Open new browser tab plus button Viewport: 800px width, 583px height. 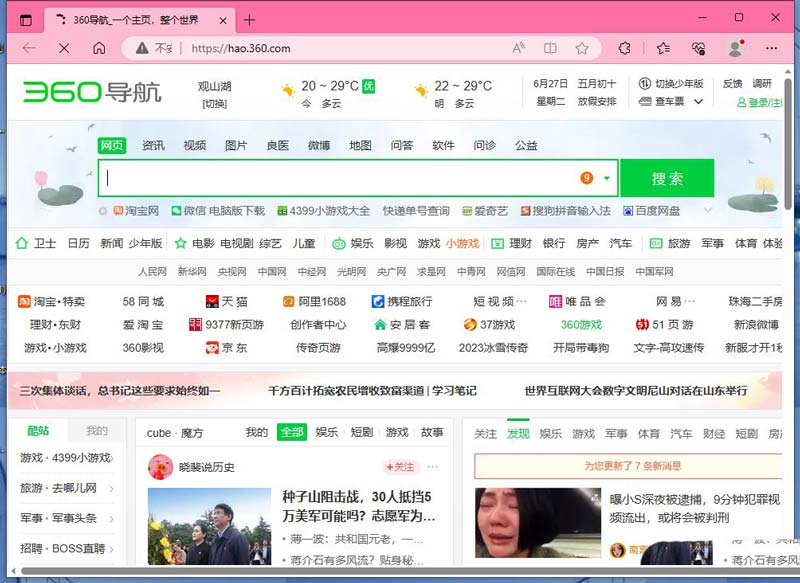point(249,20)
